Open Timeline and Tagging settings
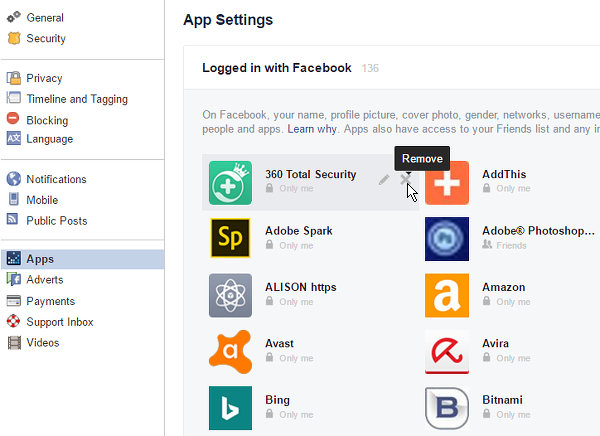 pos(77,99)
